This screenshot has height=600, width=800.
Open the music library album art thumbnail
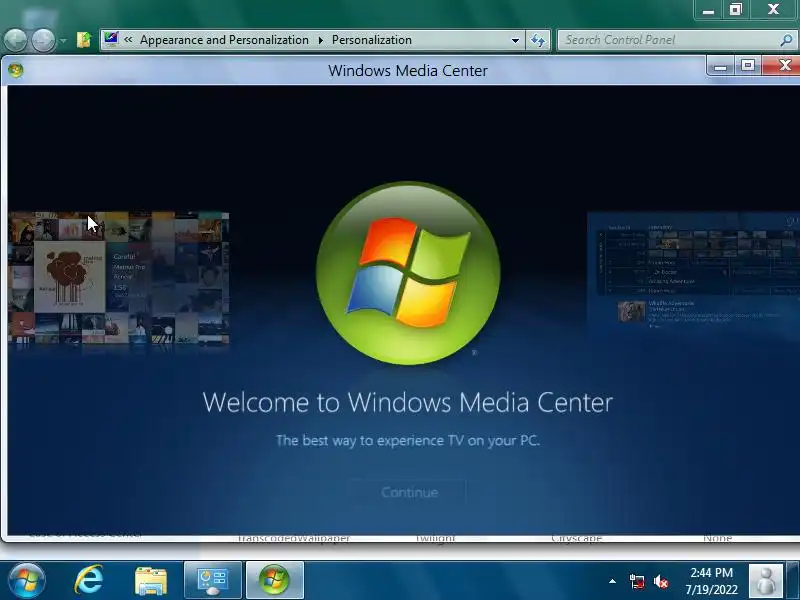[118, 278]
